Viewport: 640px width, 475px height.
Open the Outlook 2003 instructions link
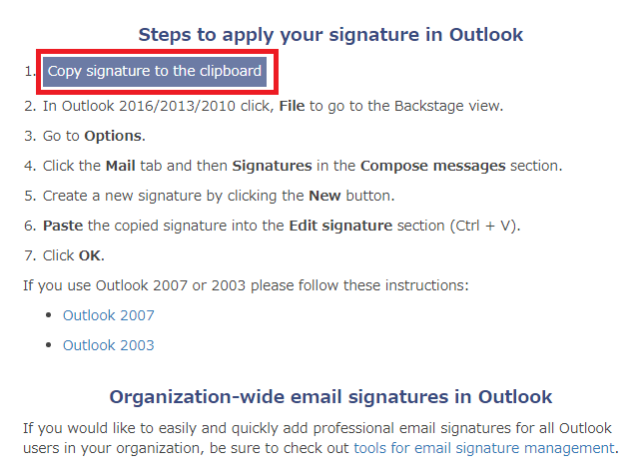pyautogui.click(x=108, y=346)
